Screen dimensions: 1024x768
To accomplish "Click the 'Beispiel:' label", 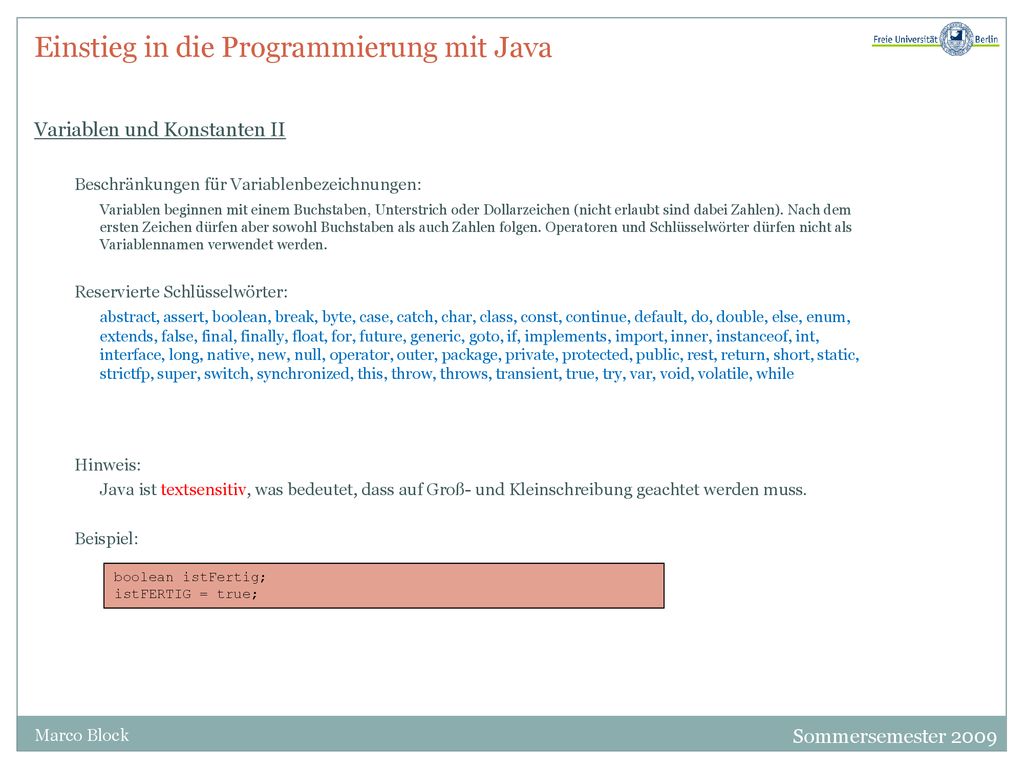I will click(x=106, y=539).
